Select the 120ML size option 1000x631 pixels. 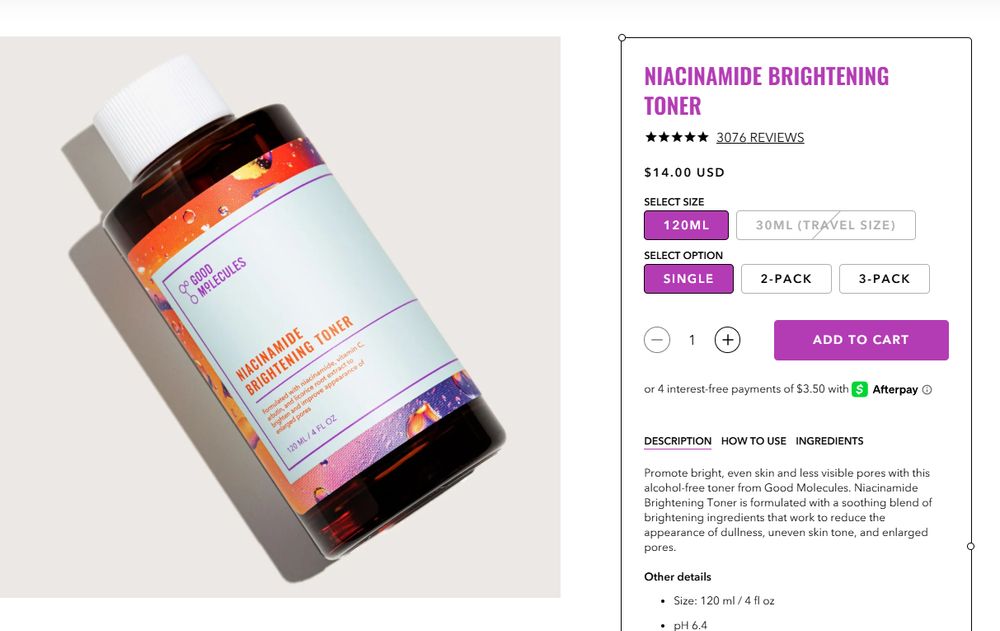click(x=686, y=225)
